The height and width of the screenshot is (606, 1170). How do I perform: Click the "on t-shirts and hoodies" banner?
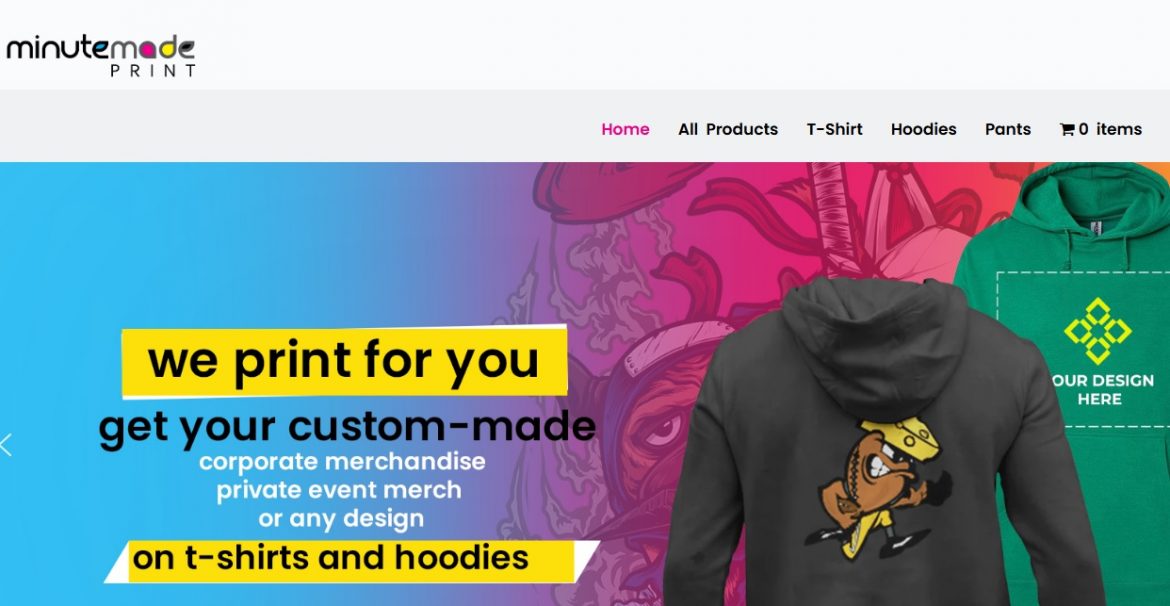coord(351,561)
